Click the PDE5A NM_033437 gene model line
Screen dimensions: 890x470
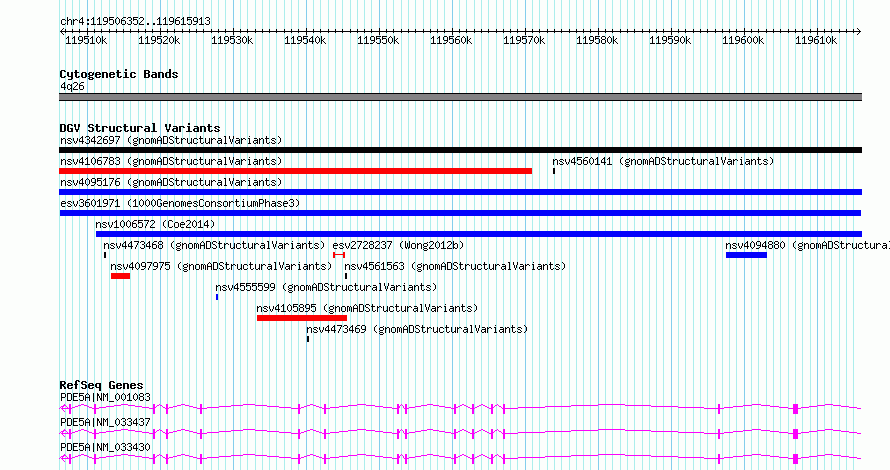[x=460, y=433]
